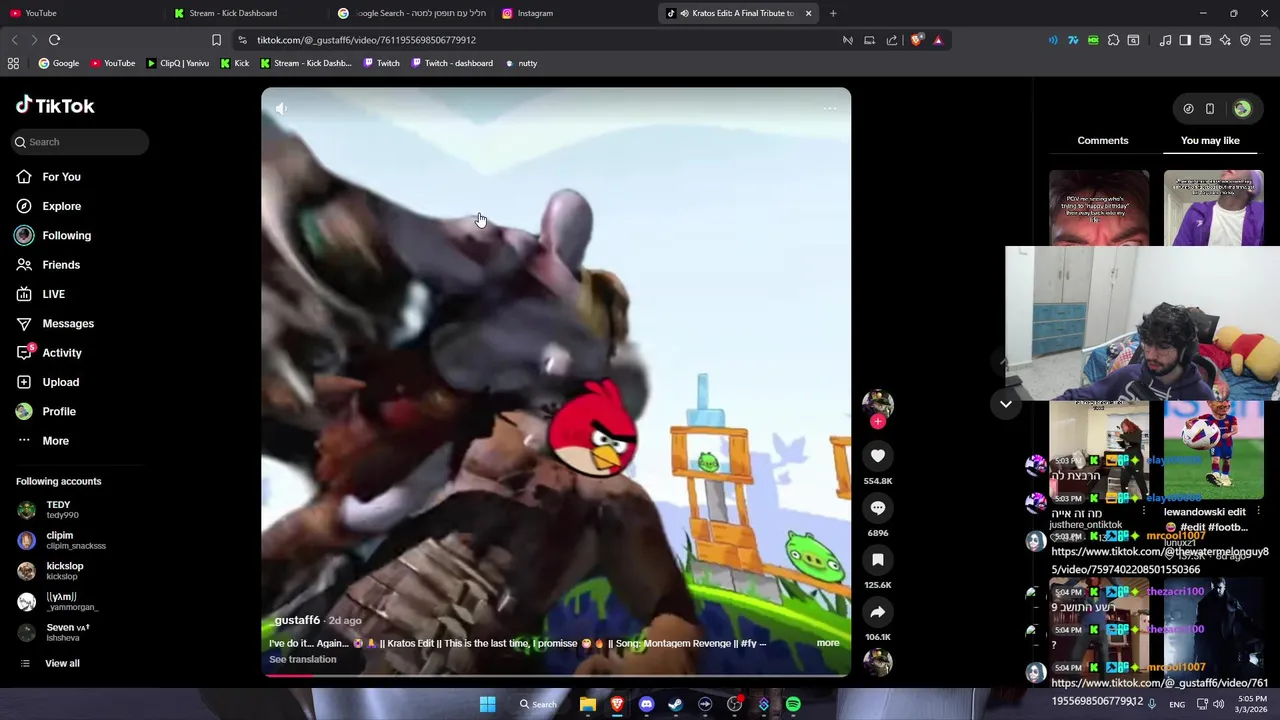Open Discord from the taskbar
This screenshot has height=720, width=1280.
point(646,704)
